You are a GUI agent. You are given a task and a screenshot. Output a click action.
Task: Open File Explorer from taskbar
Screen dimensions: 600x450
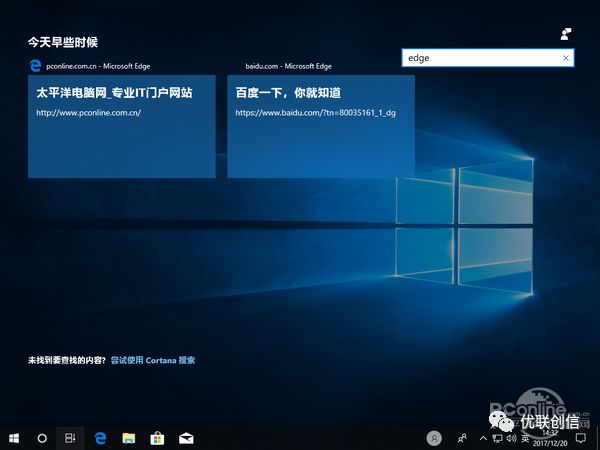tap(129, 438)
